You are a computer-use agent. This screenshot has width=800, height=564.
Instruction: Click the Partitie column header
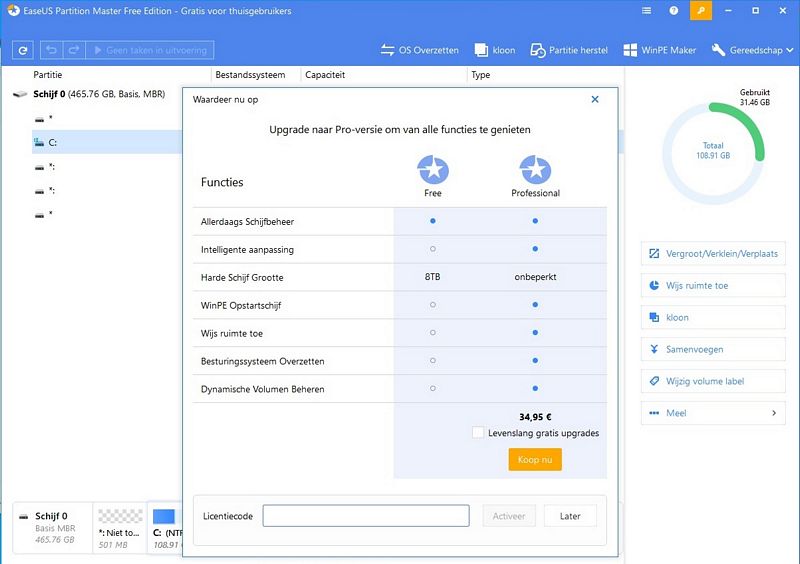[47, 75]
